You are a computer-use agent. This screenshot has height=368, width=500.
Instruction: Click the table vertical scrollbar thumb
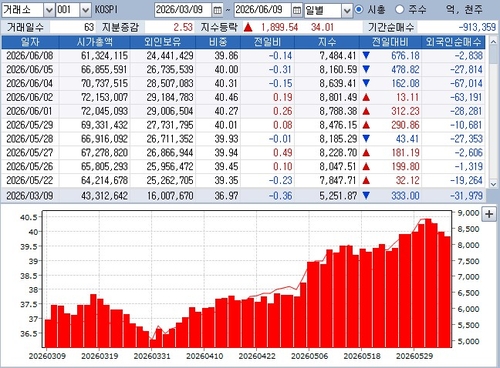point(493,55)
